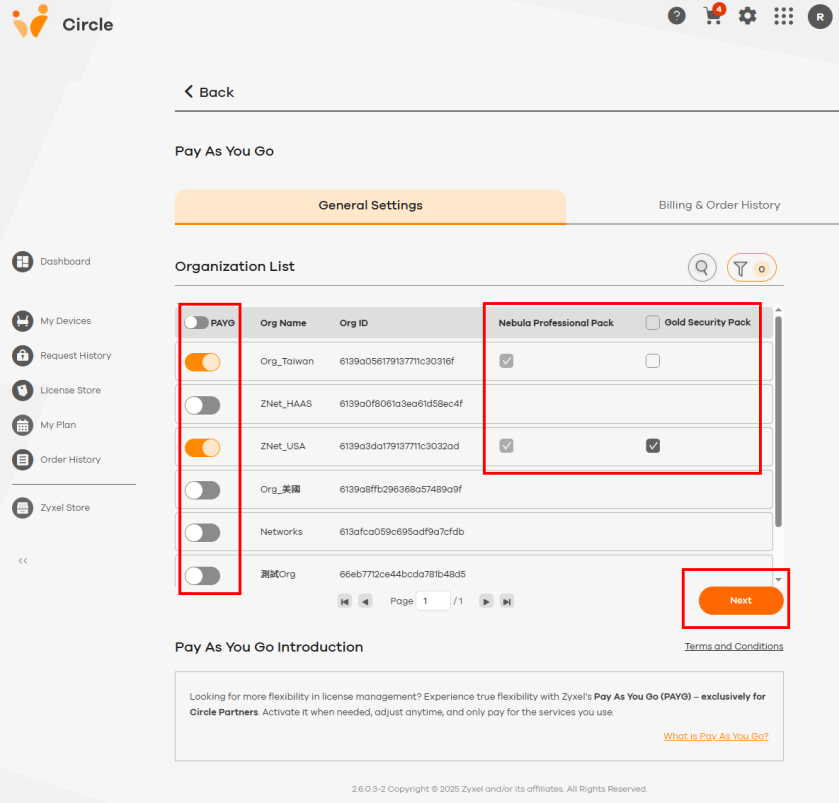
Task: Click the My Devices sidebar icon
Action: click(22, 321)
